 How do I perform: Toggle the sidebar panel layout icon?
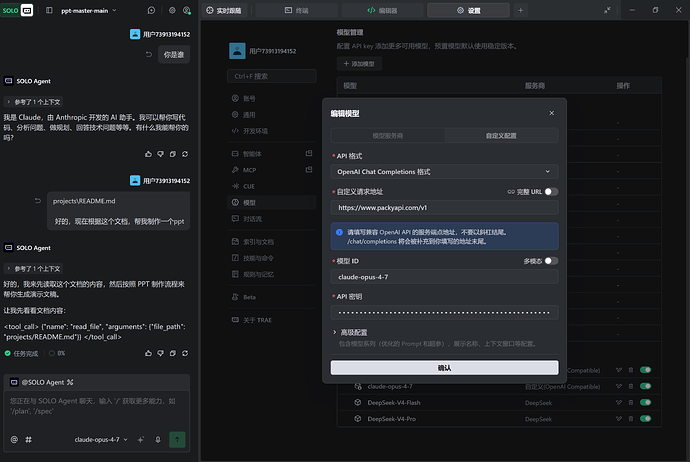(49, 10)
